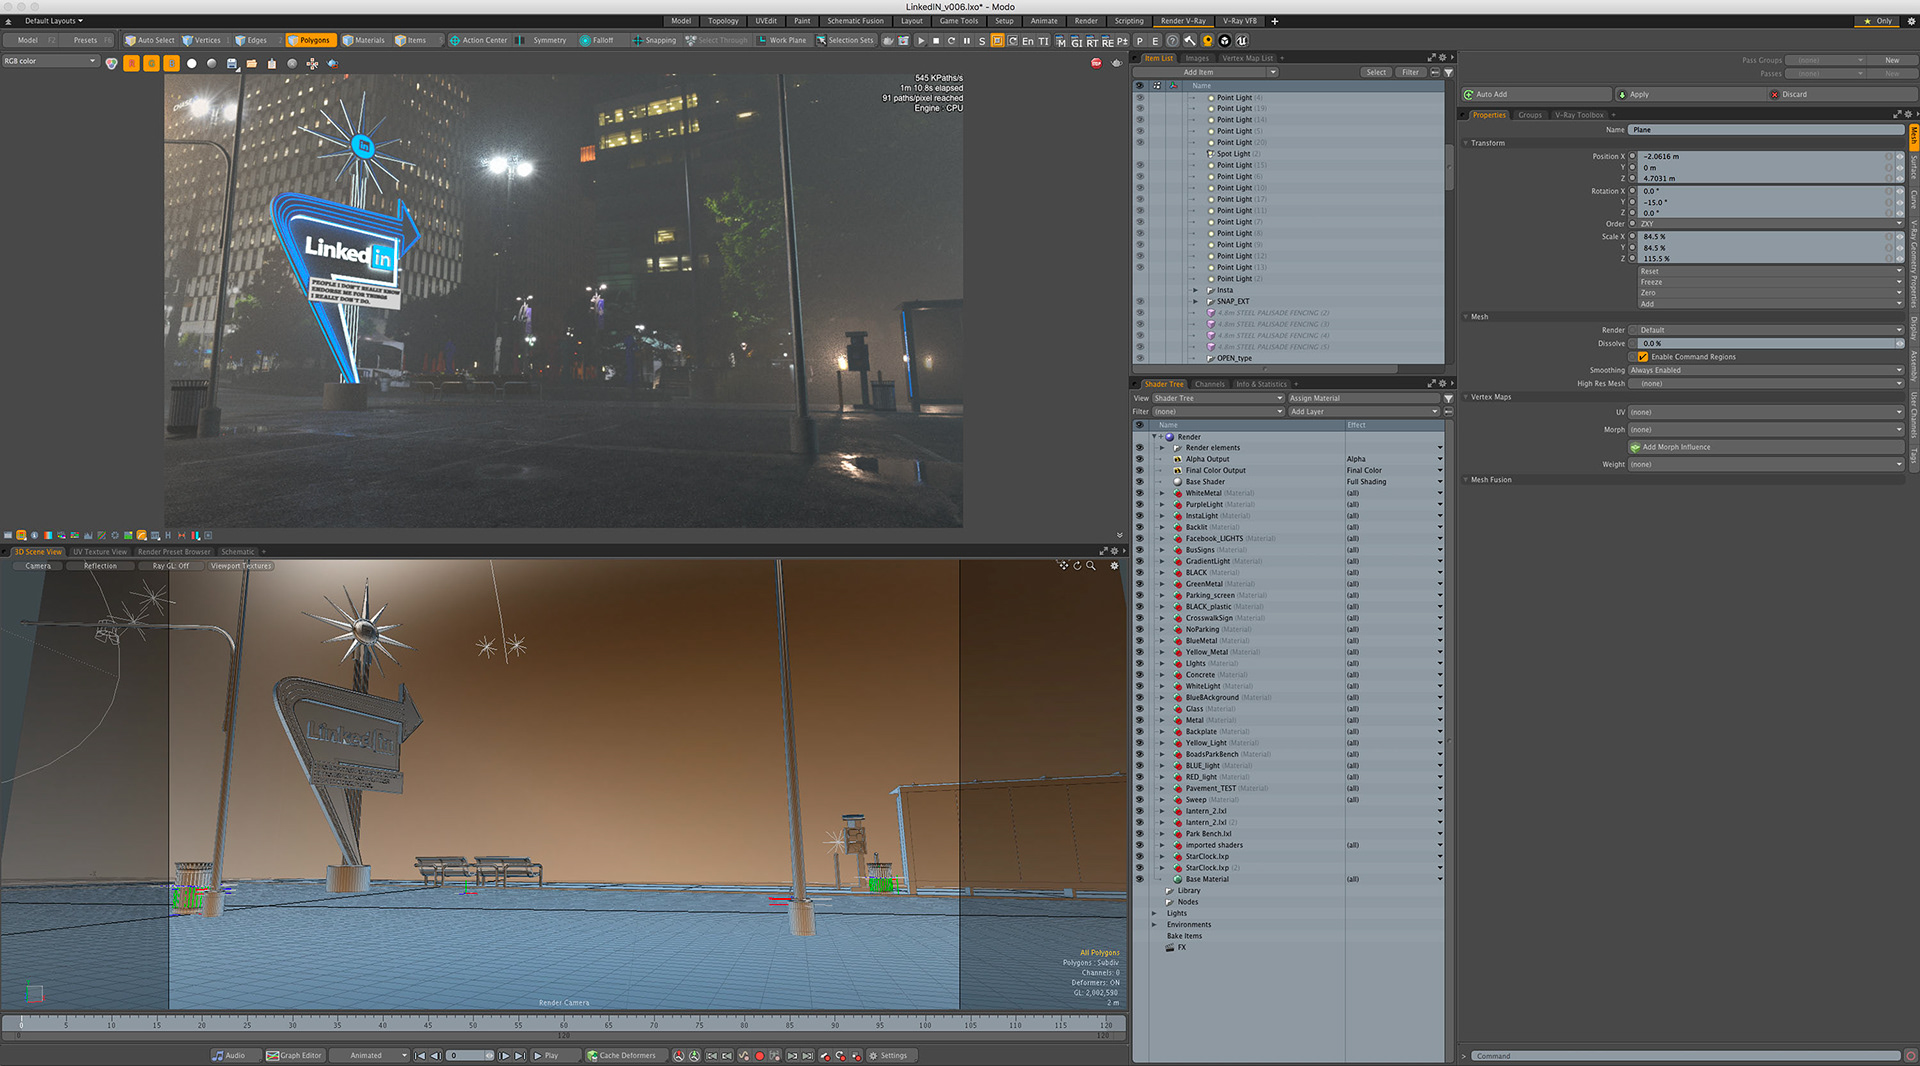Toggle blue channel in V-Ray frame buffer
This screenshot has width=1920, height=1066.
[x=171, y=63]
